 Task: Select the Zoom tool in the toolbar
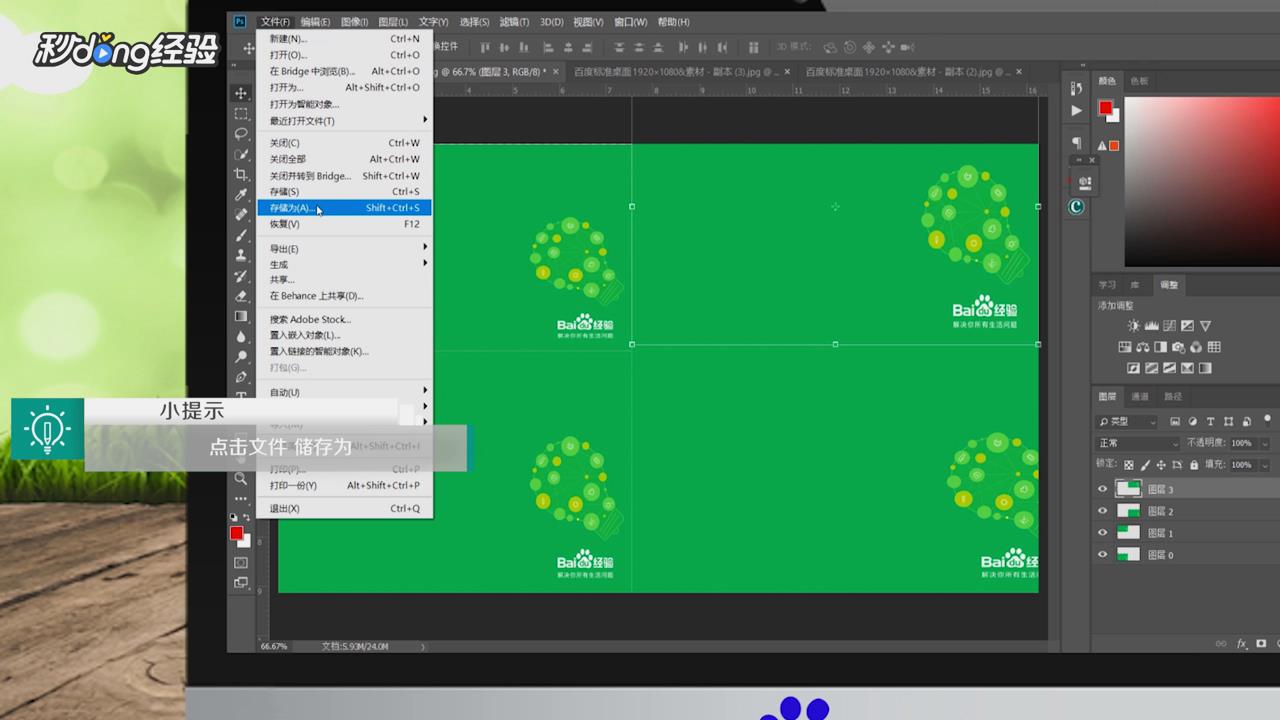241,479
